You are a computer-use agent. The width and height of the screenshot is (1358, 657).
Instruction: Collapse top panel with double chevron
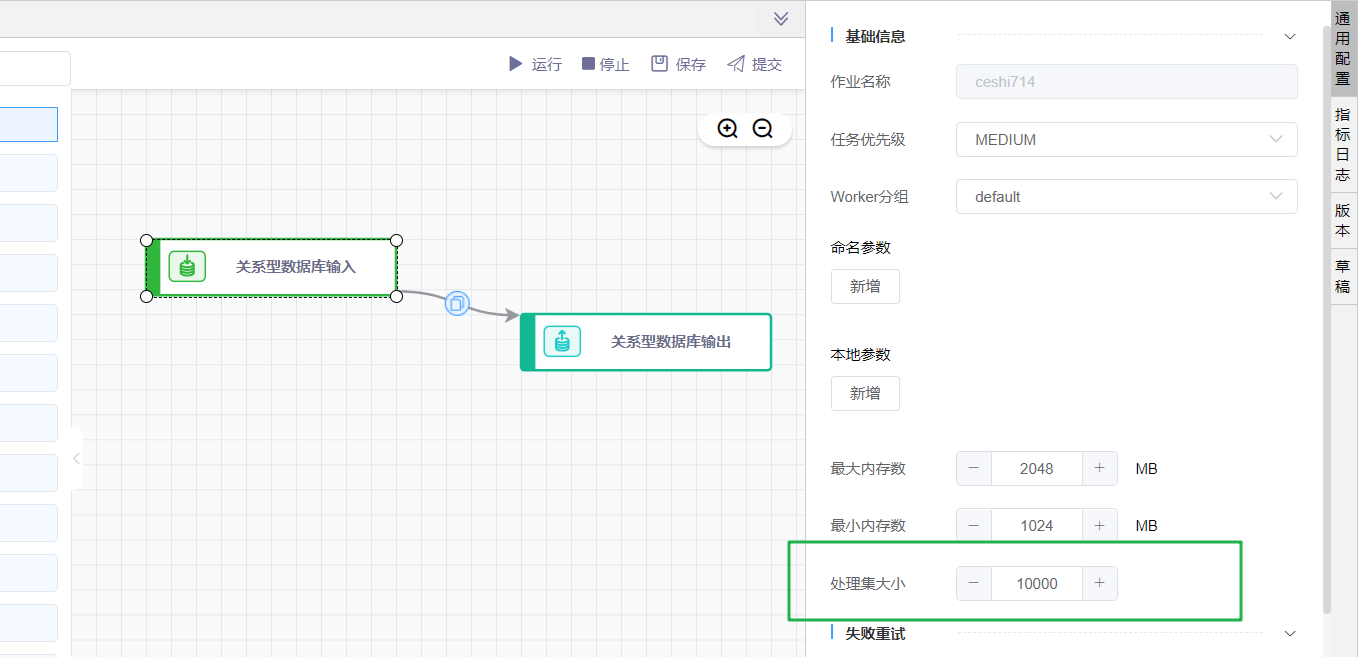coord(781,18)
